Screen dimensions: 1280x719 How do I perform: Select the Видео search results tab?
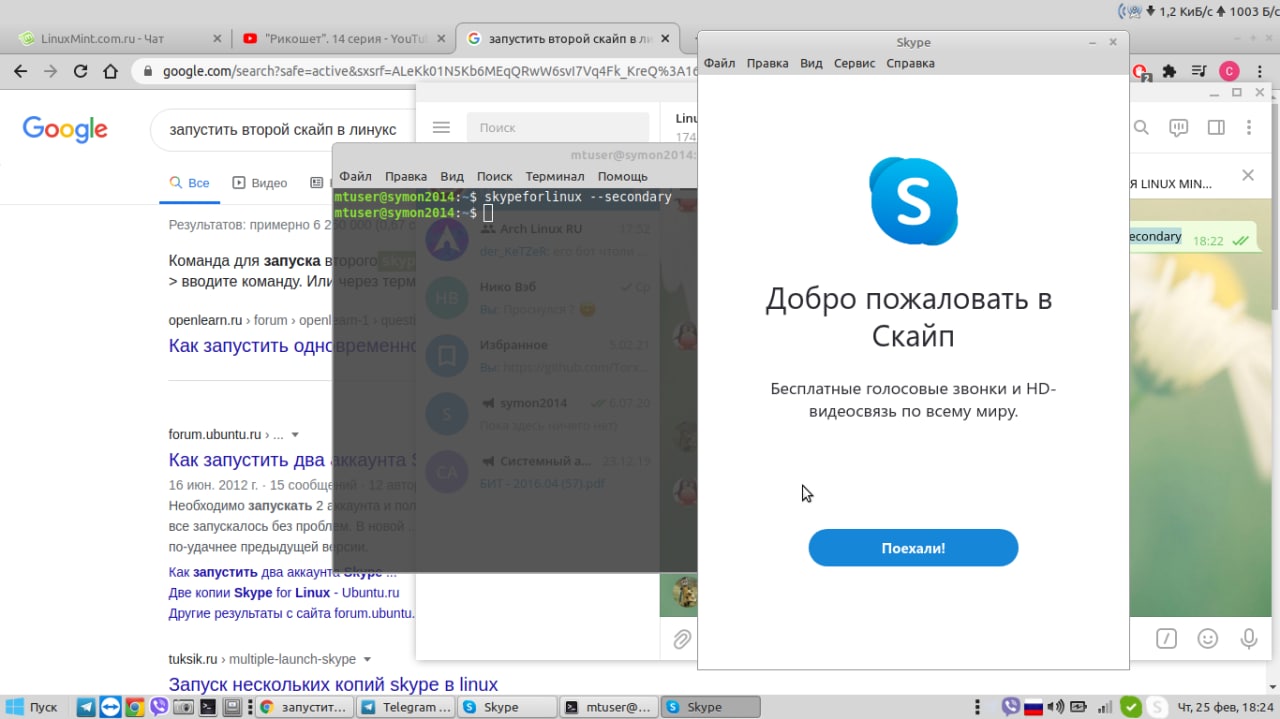click(x=260, y=183)
